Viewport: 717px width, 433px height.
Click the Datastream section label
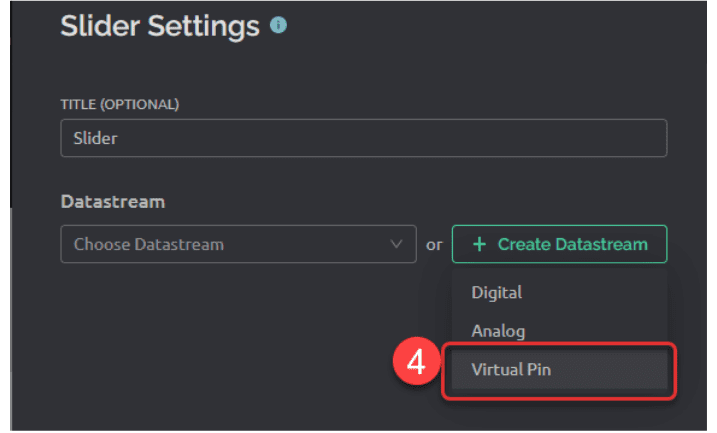point(113,202)
